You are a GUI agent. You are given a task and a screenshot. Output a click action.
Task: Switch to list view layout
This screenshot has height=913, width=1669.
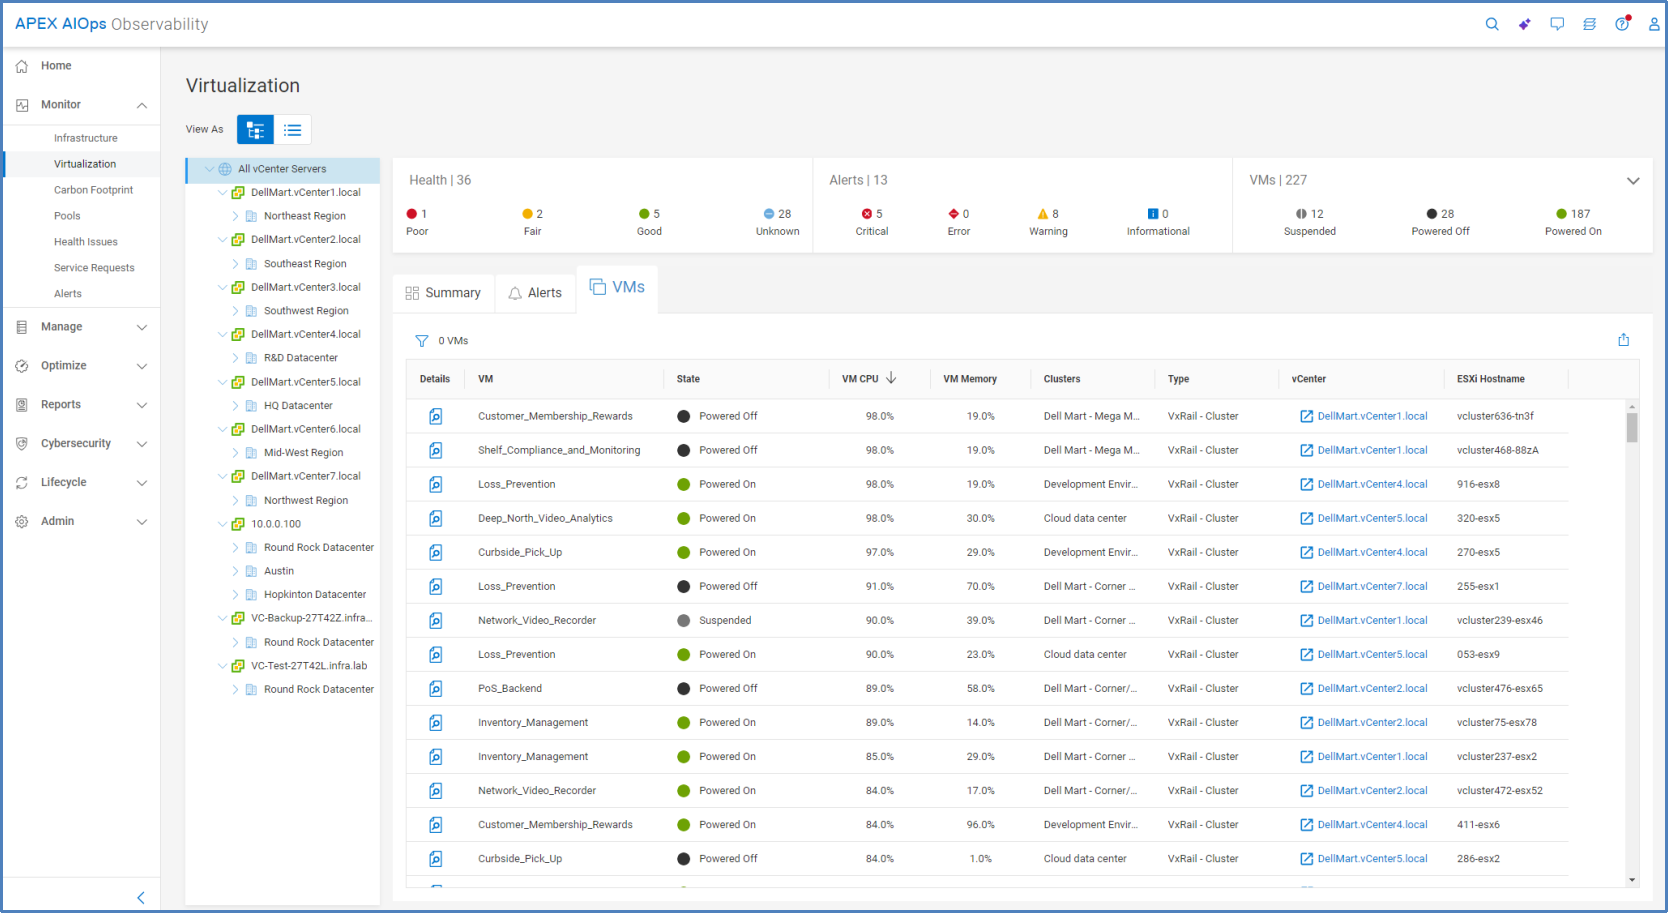[x=292, y=129]
